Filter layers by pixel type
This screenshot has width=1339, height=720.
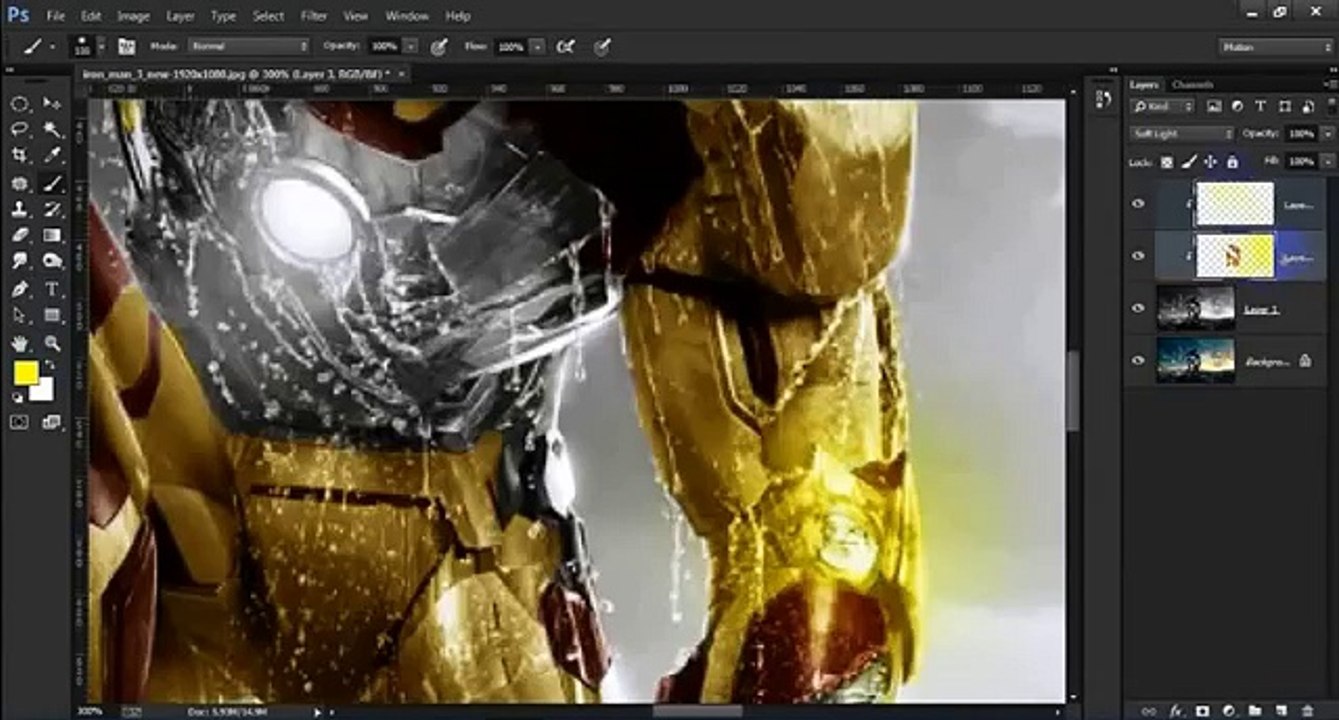coord(1214,106)
